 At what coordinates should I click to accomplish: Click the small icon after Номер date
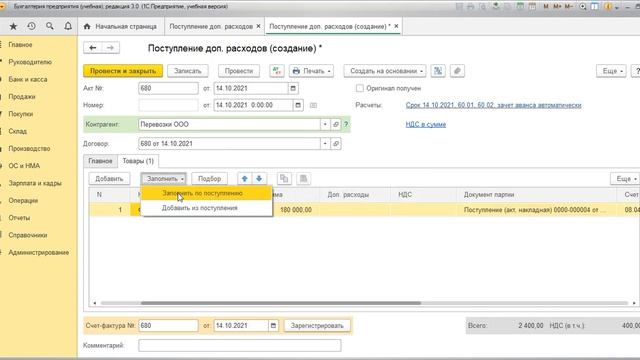(313, 105)
